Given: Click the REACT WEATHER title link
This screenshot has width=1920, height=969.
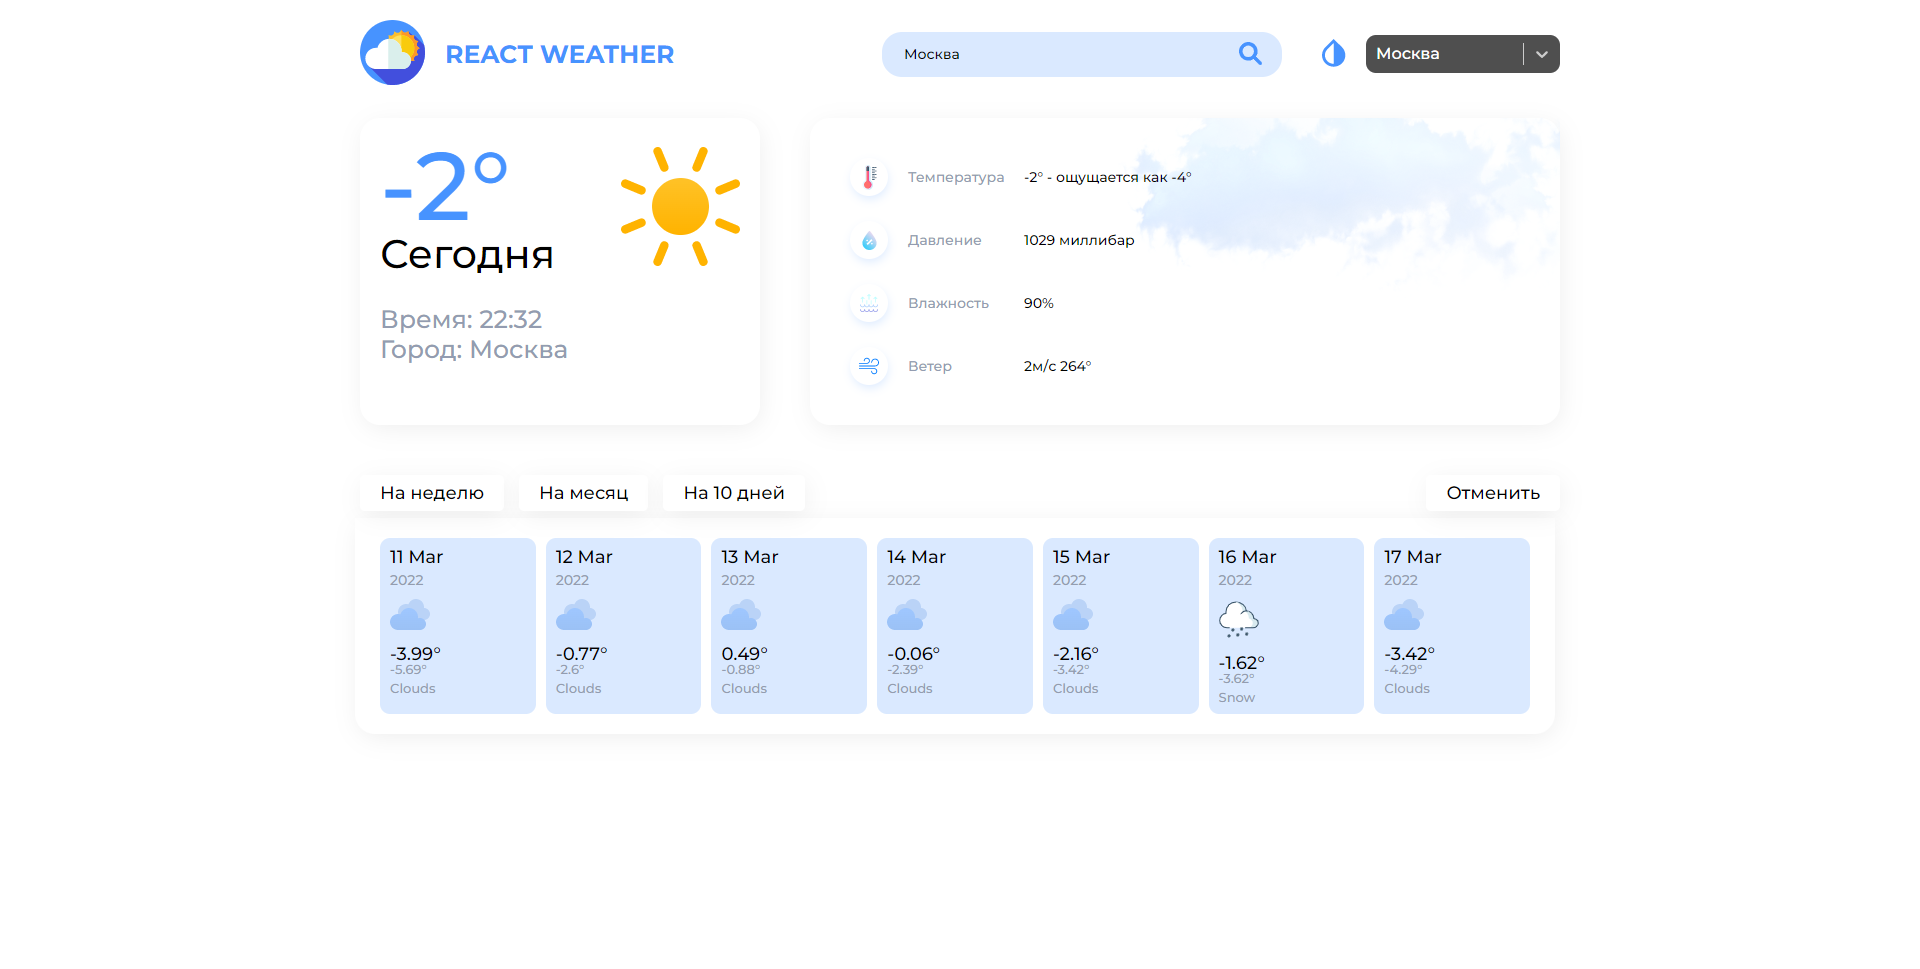Looking at the screenshot, I should (x=559, y=54).
